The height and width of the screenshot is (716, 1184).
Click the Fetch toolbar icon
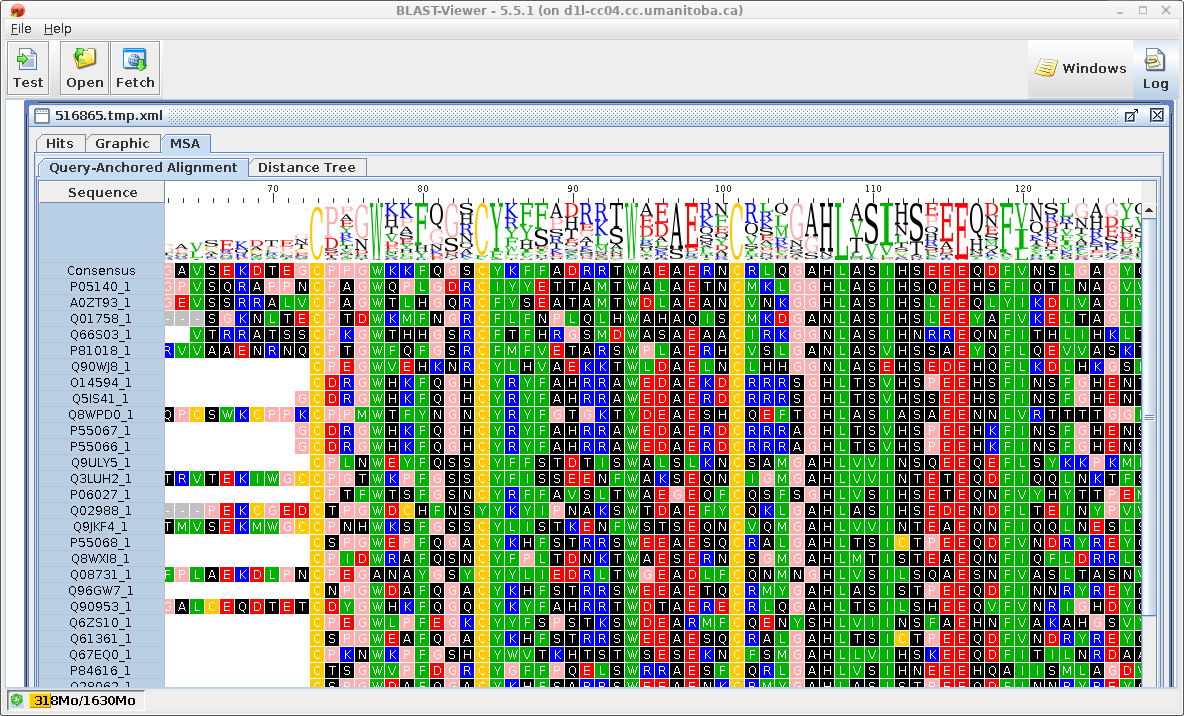tap(135, 68)
